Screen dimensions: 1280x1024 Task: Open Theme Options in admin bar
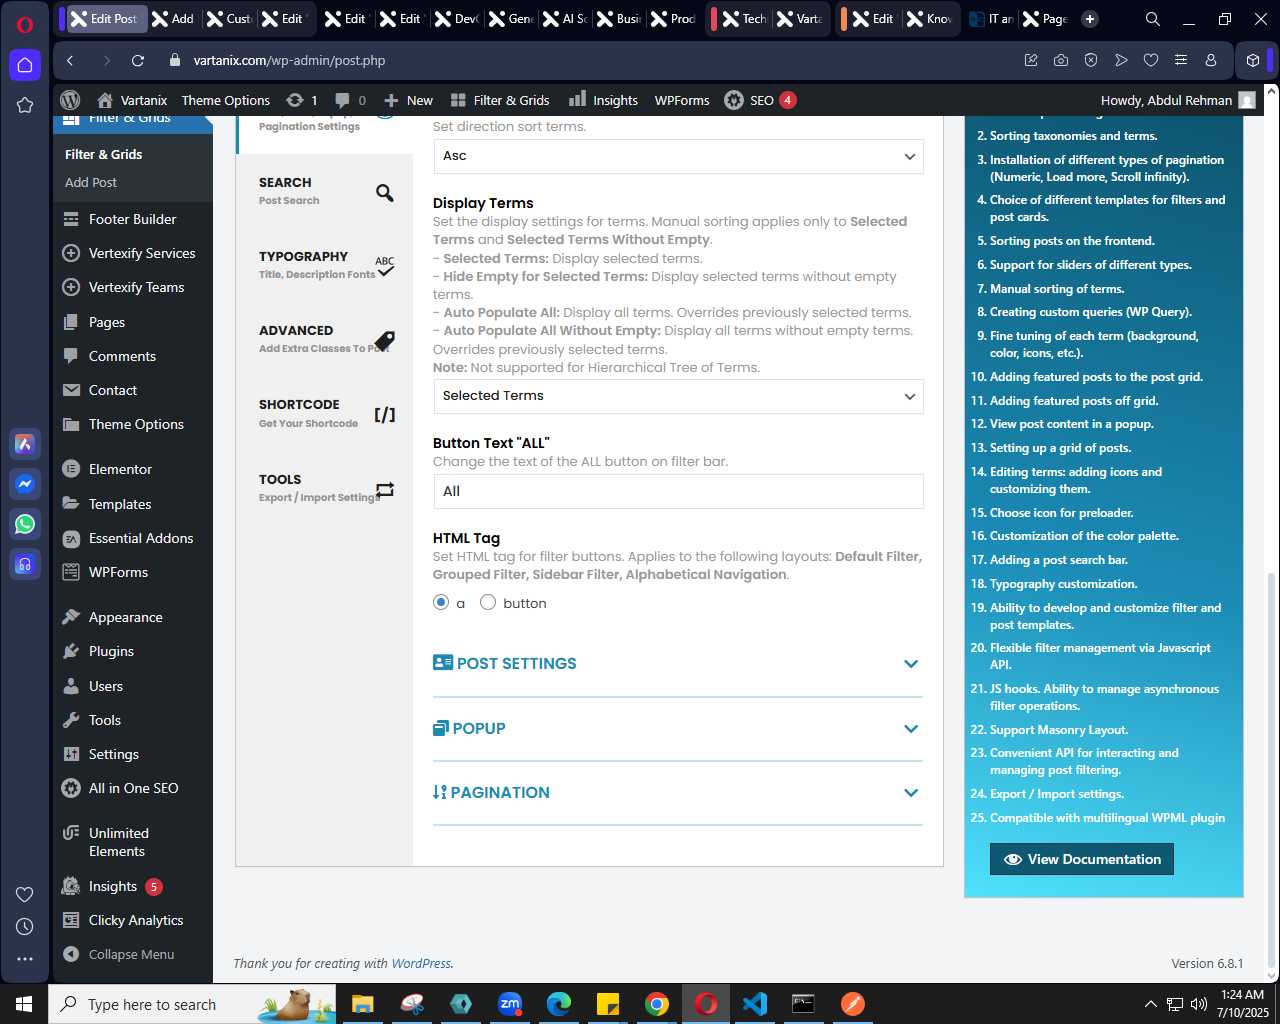tap(226, 100)
